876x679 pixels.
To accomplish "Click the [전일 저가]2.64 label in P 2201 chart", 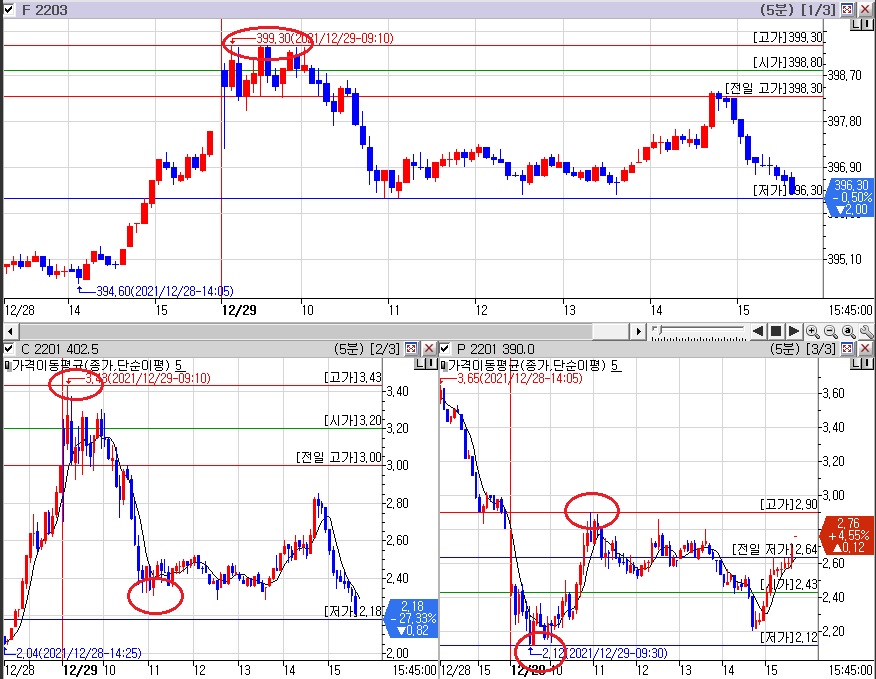I will [x=775, y=549].
